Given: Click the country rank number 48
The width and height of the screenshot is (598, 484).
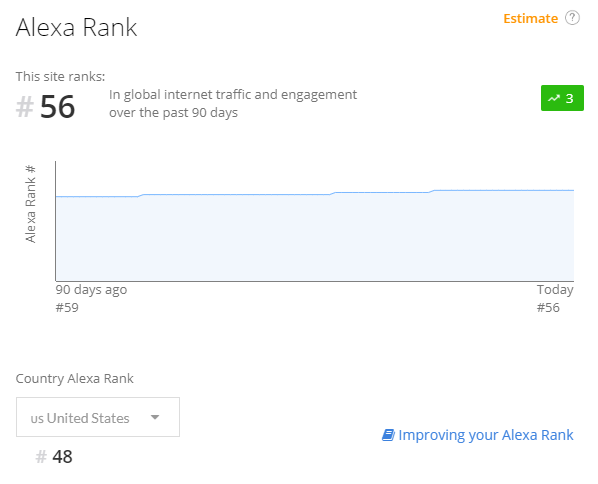Looking at the screenshot, I should 63,457.
